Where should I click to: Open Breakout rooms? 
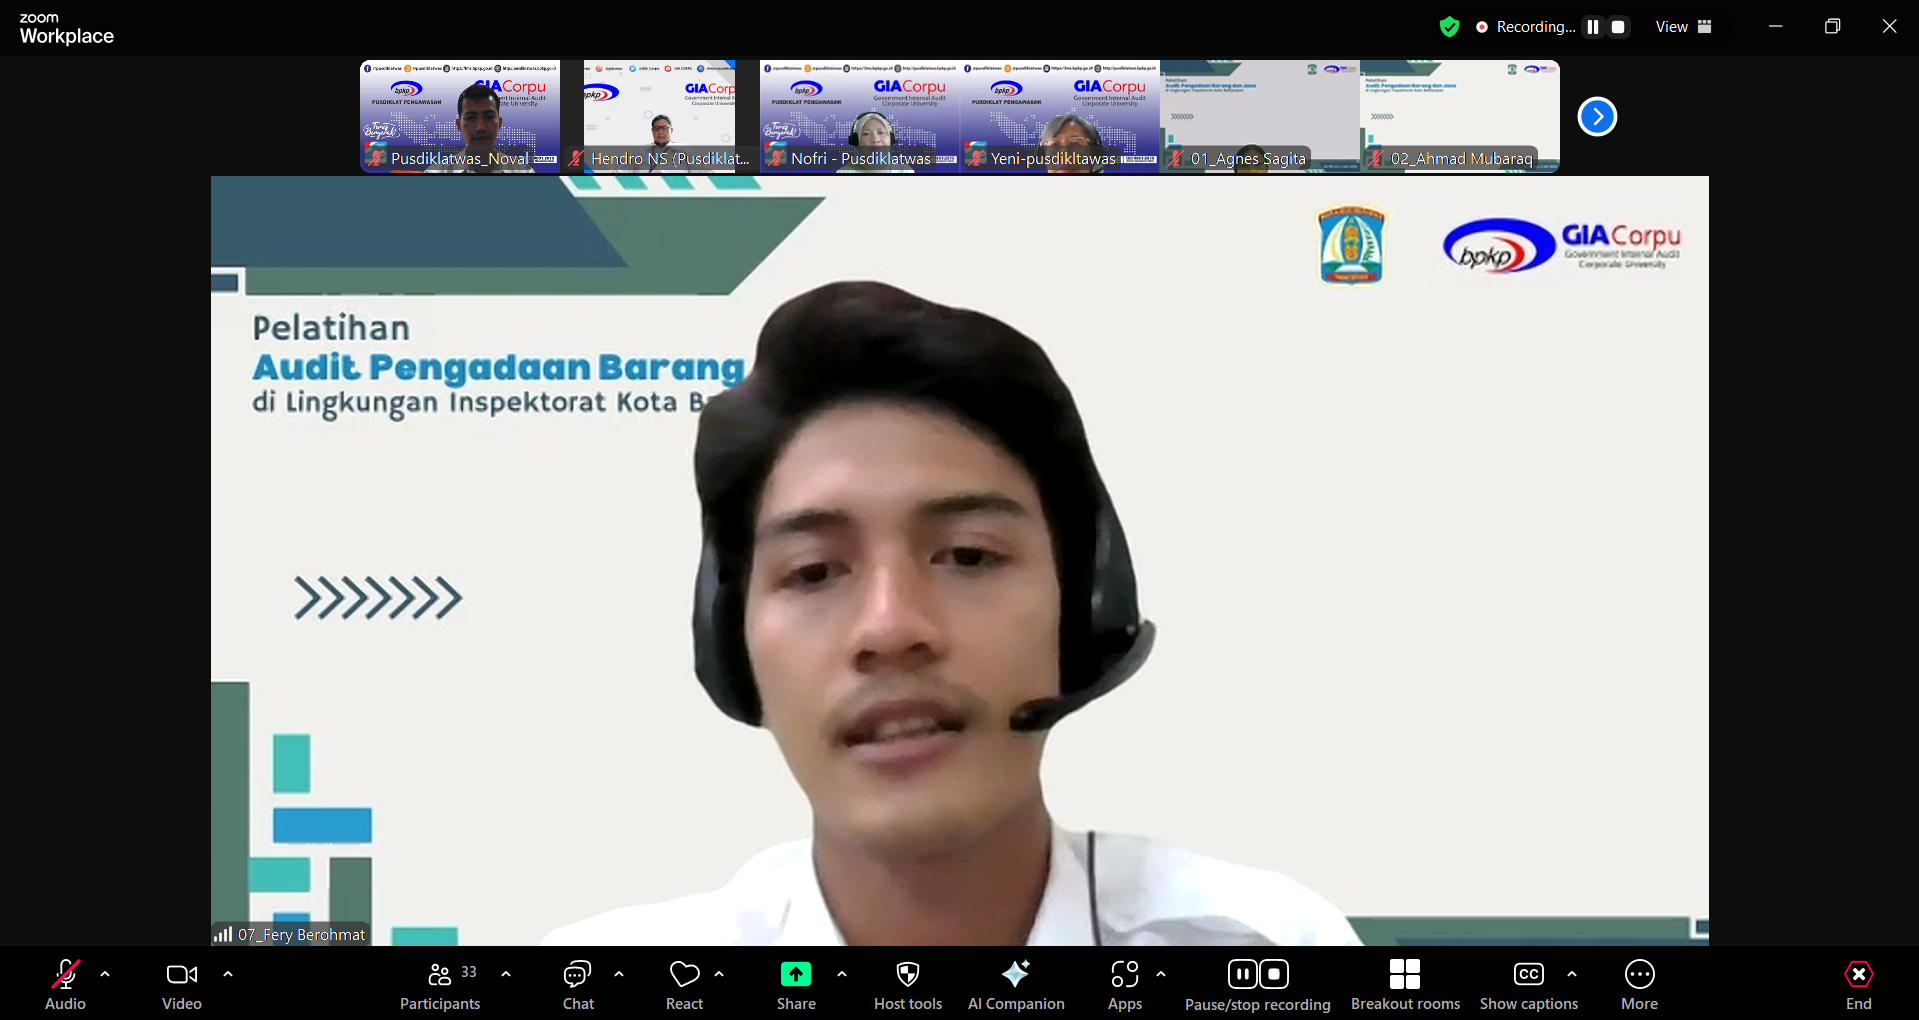click(x=1405, y=984)
